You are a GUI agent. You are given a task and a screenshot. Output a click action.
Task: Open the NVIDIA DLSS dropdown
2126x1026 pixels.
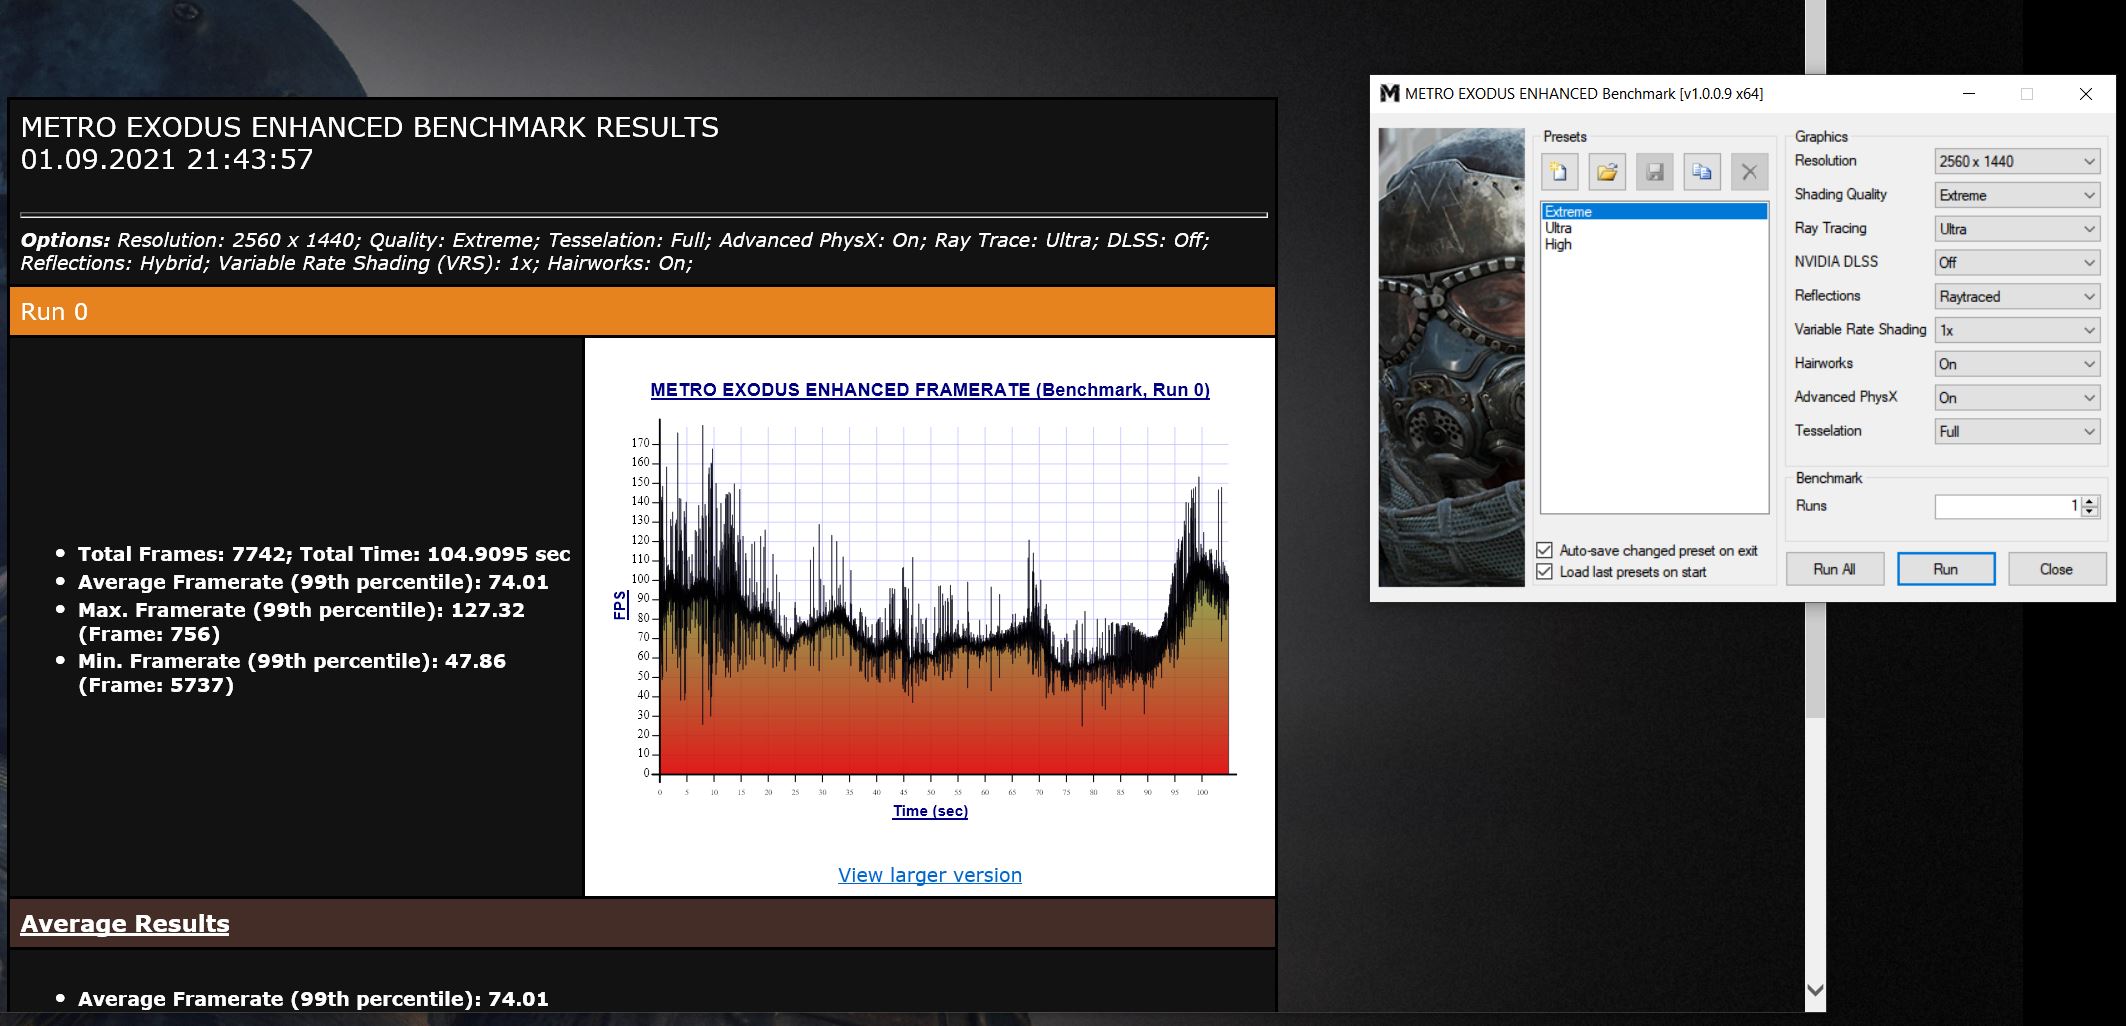[x=2017, y=262]
